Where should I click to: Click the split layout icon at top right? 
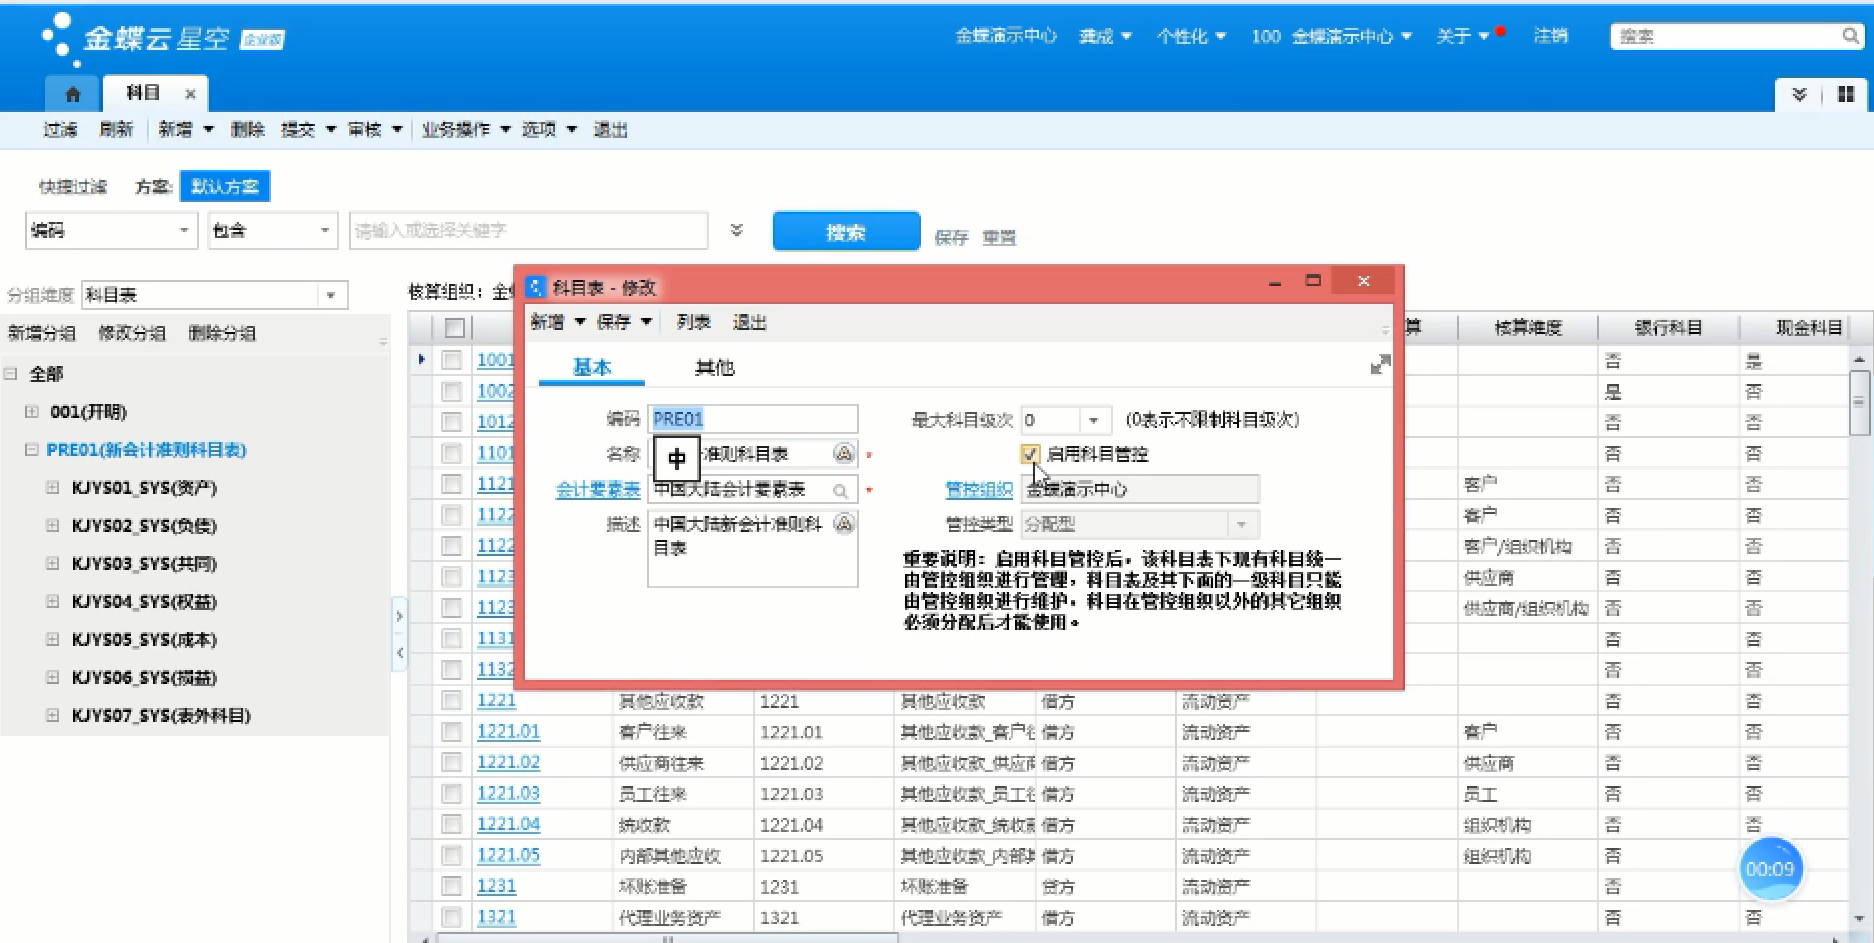[x=1845, y=94]
